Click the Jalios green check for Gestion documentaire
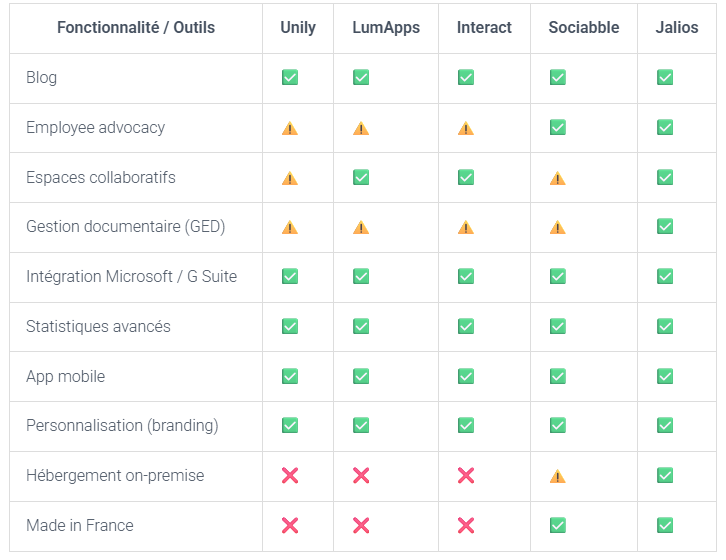Viewport: 726px width, 560px height. coord(665,227)
